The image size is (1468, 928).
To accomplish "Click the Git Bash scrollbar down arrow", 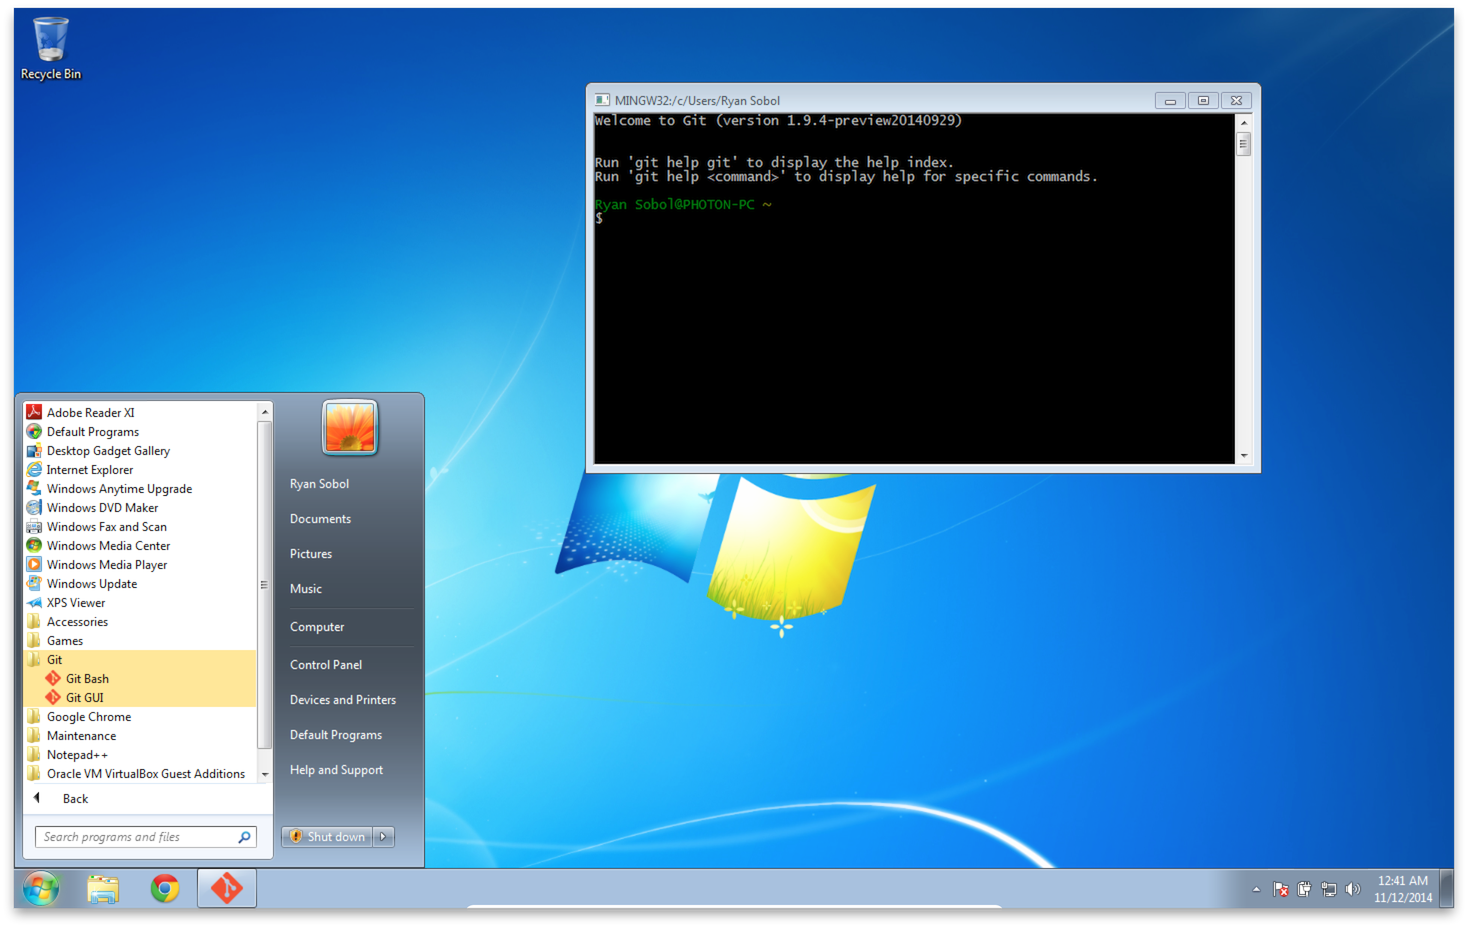I will (x=1244, y=456).
